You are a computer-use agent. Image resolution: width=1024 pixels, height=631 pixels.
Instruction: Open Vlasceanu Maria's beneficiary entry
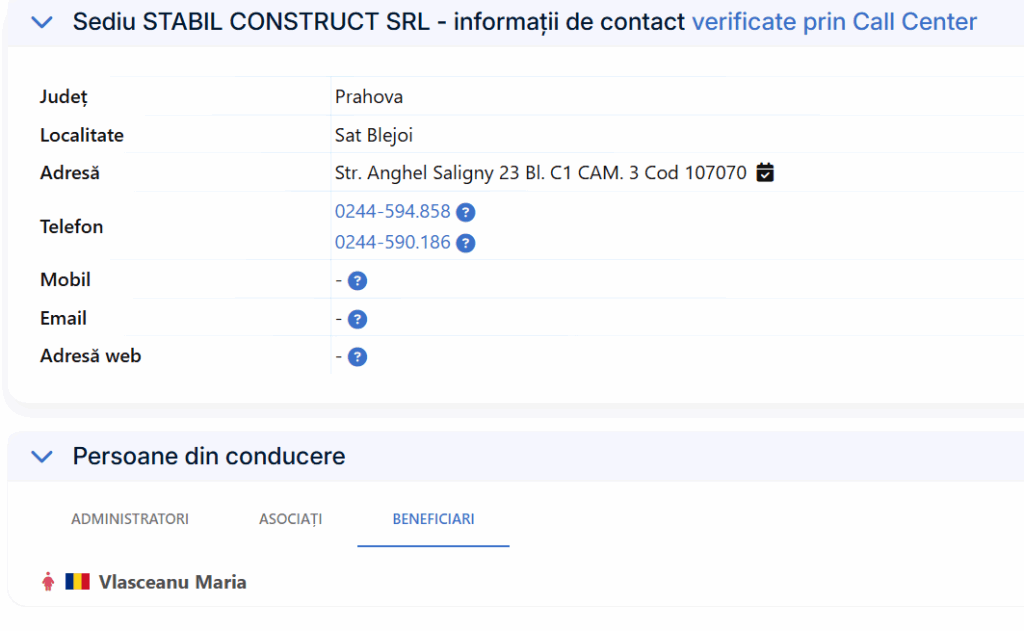172,582
